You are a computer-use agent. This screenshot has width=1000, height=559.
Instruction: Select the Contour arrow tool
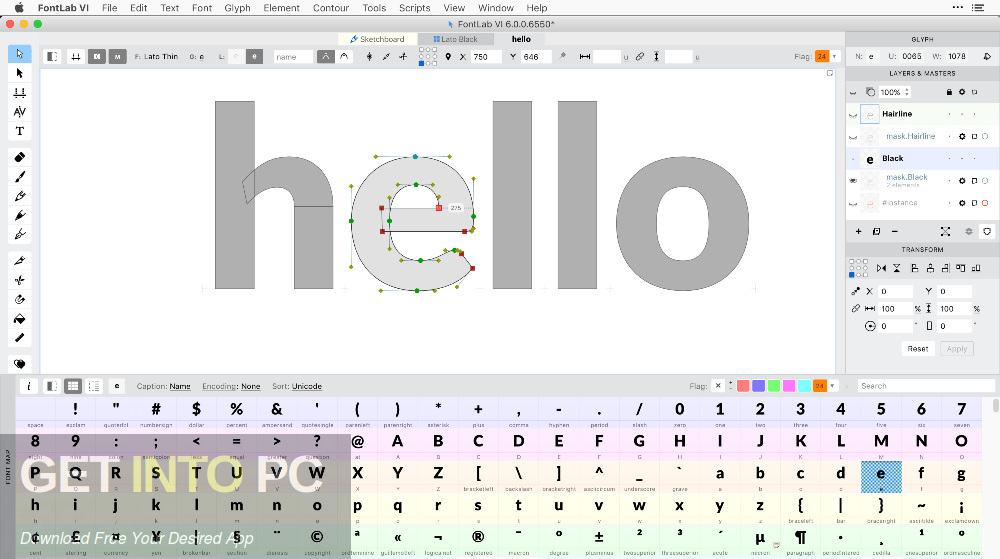pyautogui.click(x=20, y=54)
